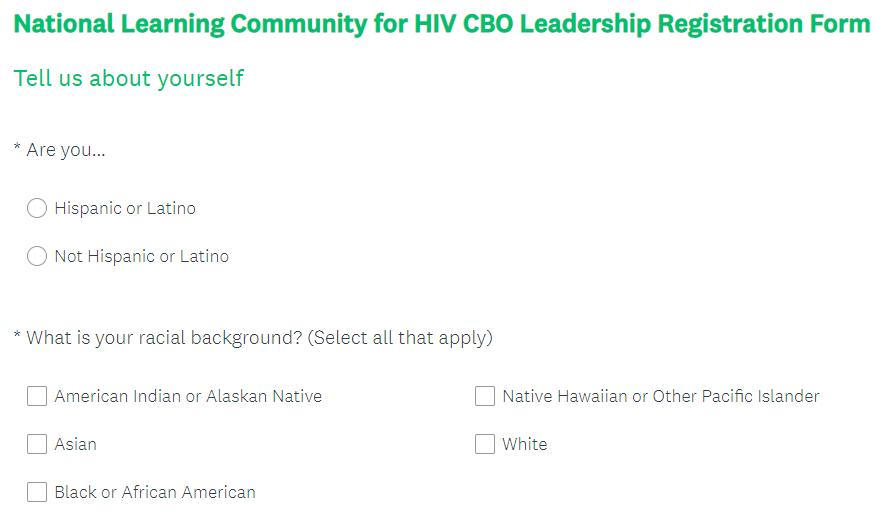The image size is (876, 517).
Task: Click the 'Hispanic or Latino' label text
Action: pyautogui.click(x=125, y=208)
